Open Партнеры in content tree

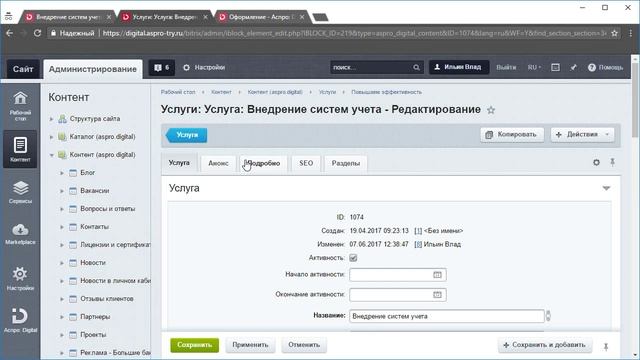95,317
